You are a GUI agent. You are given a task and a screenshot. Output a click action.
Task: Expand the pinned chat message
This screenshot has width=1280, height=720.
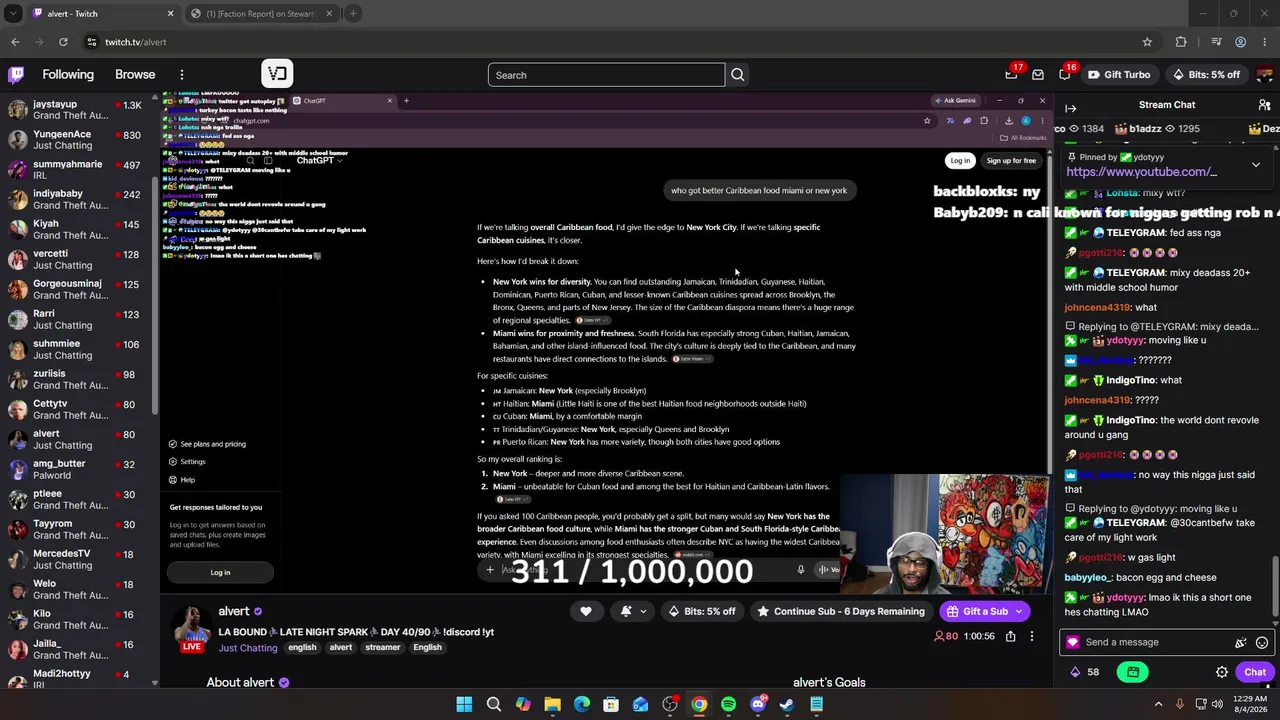(x=1256, y=165)
